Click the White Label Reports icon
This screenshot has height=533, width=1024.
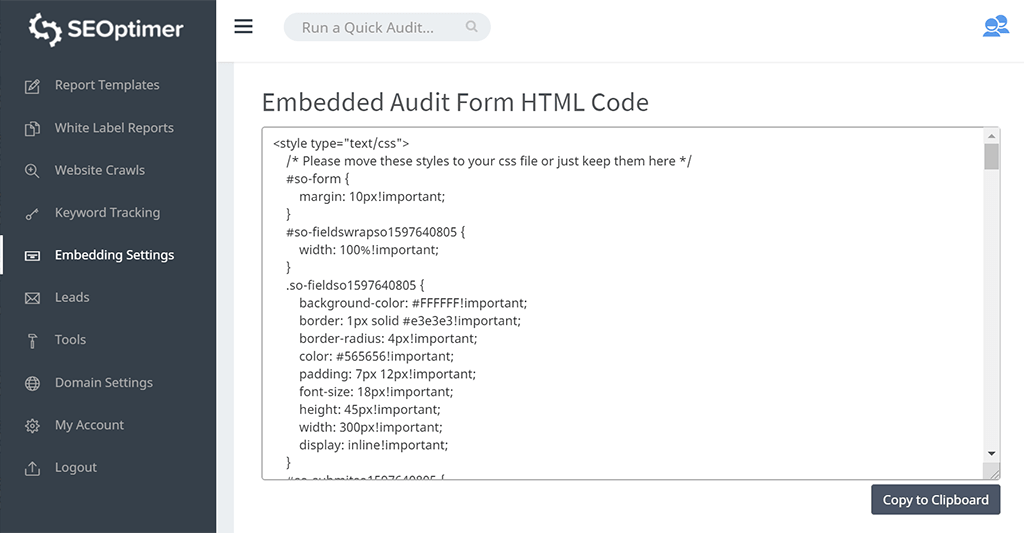(x=33, y=128)
